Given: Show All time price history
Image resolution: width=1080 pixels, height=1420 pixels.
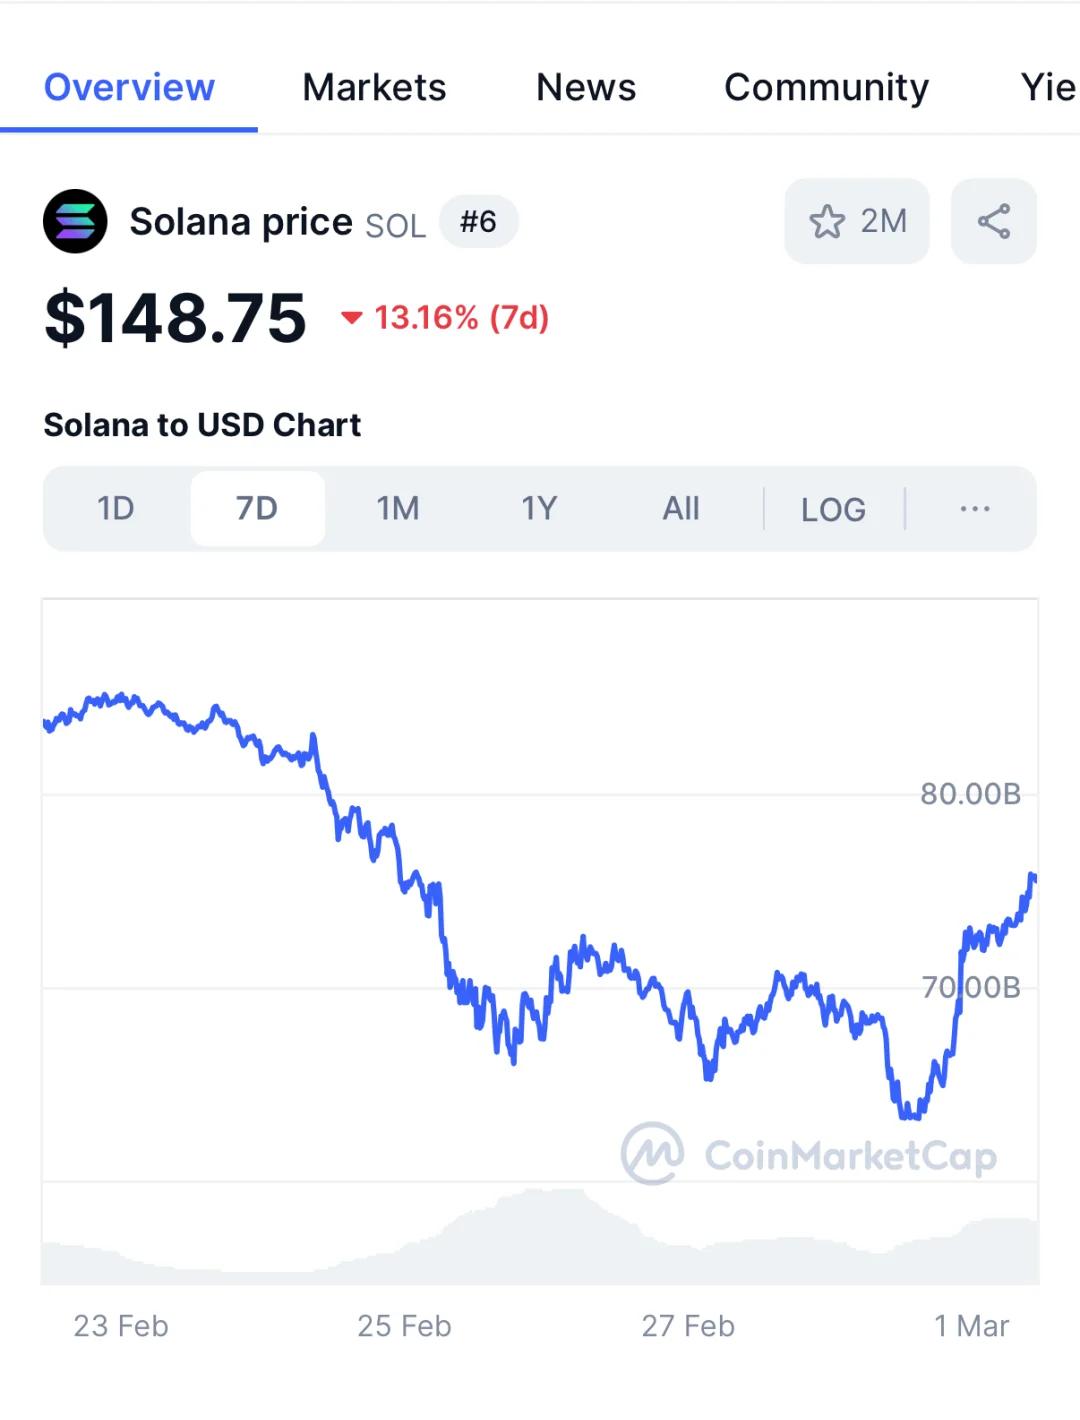Looking at the screenshot, I should (x=681, y=509).
